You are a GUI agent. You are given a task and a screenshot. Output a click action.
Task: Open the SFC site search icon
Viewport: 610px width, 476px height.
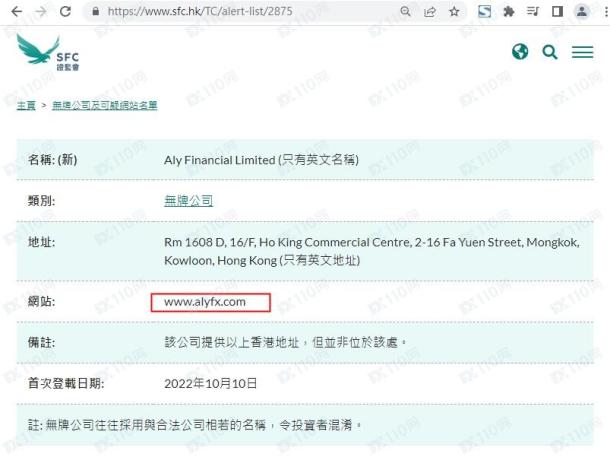(x=550, y=52)
